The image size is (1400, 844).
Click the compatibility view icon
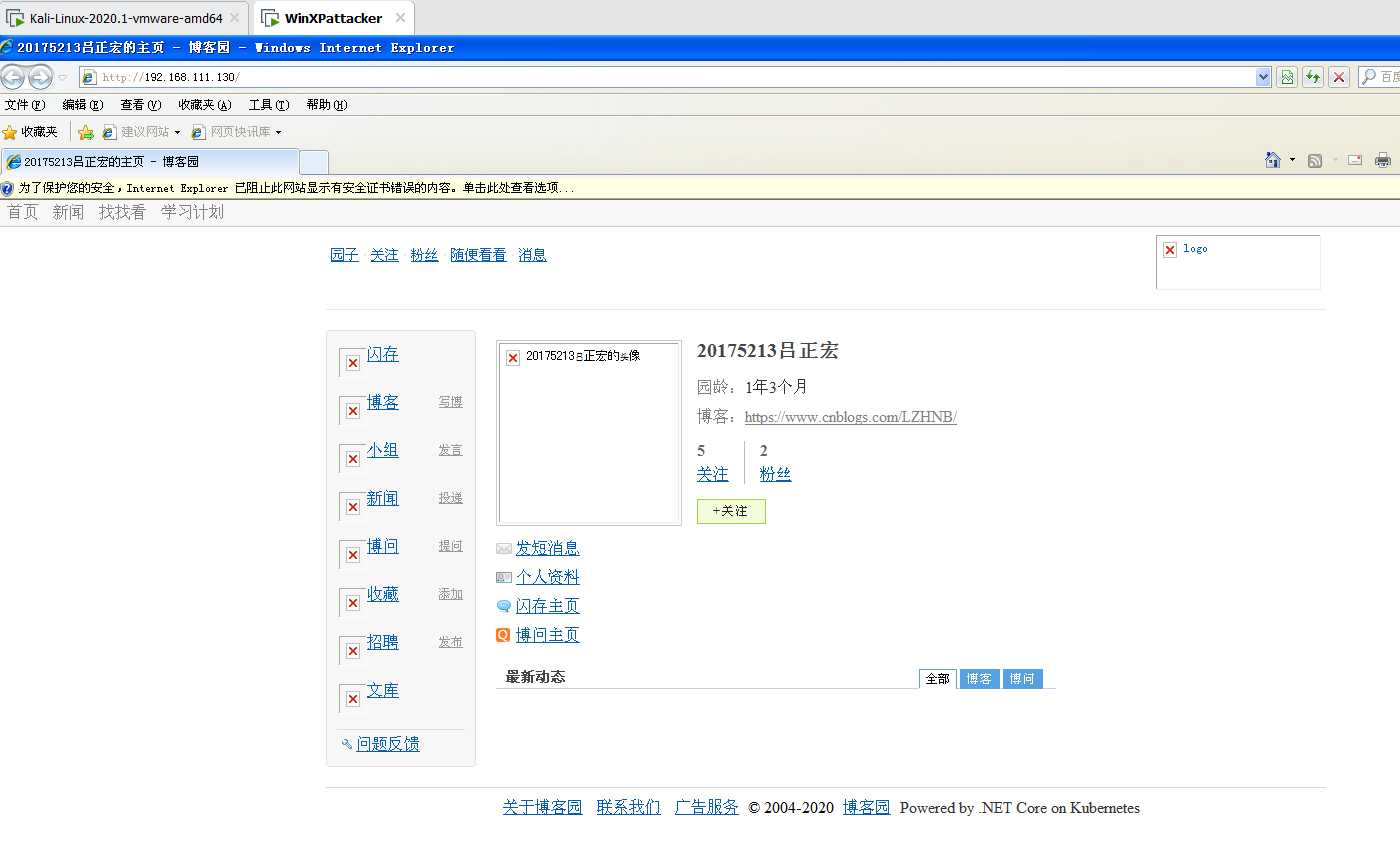[x=1287, y=77]
